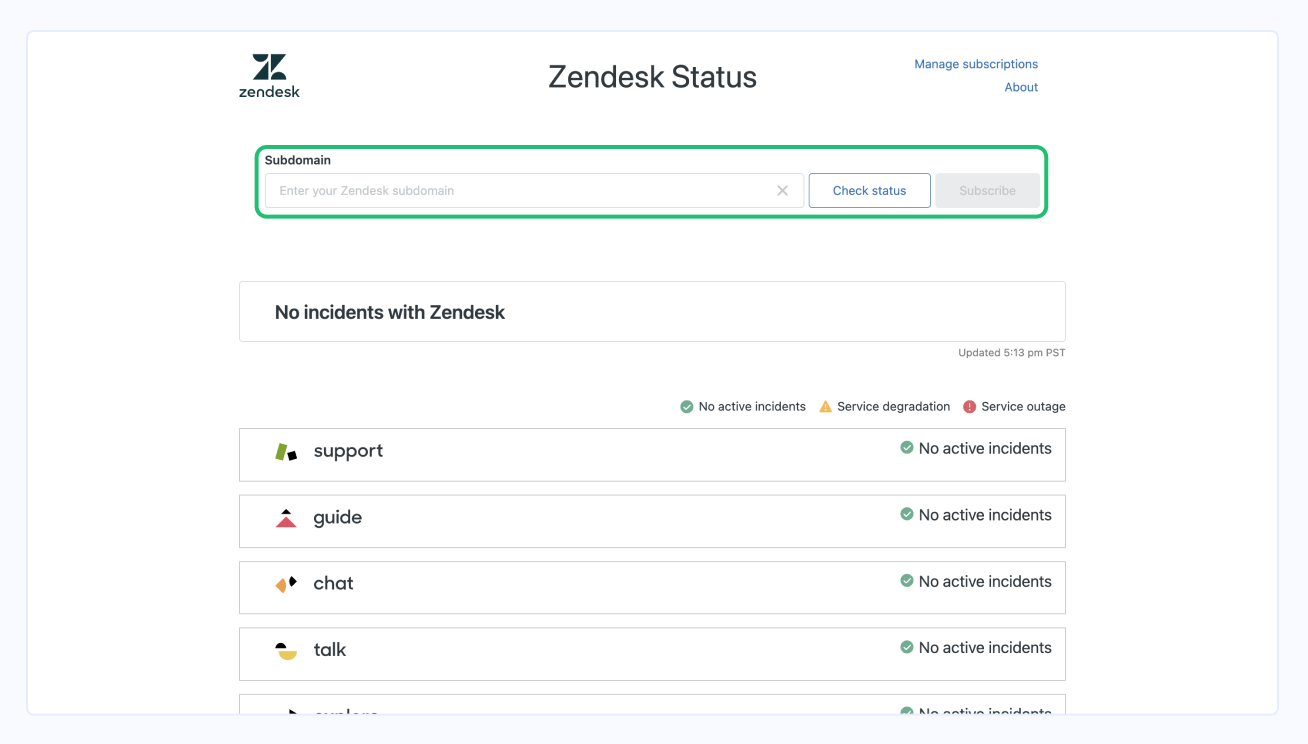Open Manage subscriptions
1308x744 pixels.
[x=975, y=63]
